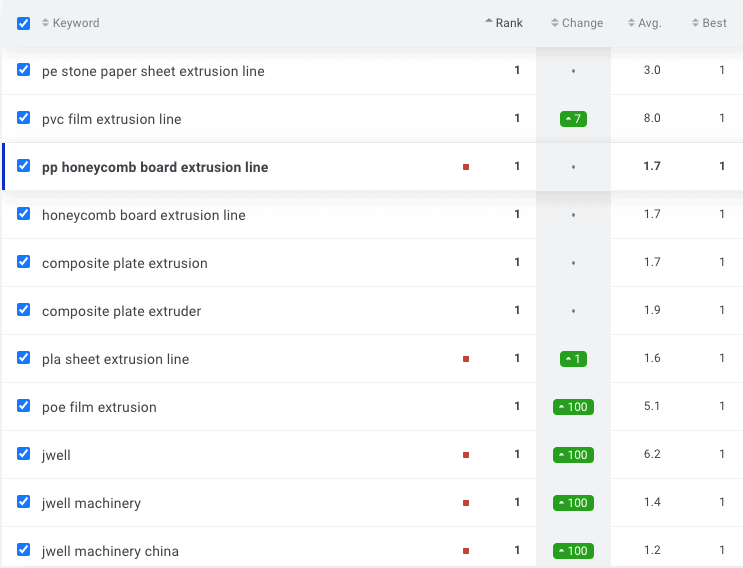Open keyword honeycomb board extrusion line
743x568 pixels.
143,215
